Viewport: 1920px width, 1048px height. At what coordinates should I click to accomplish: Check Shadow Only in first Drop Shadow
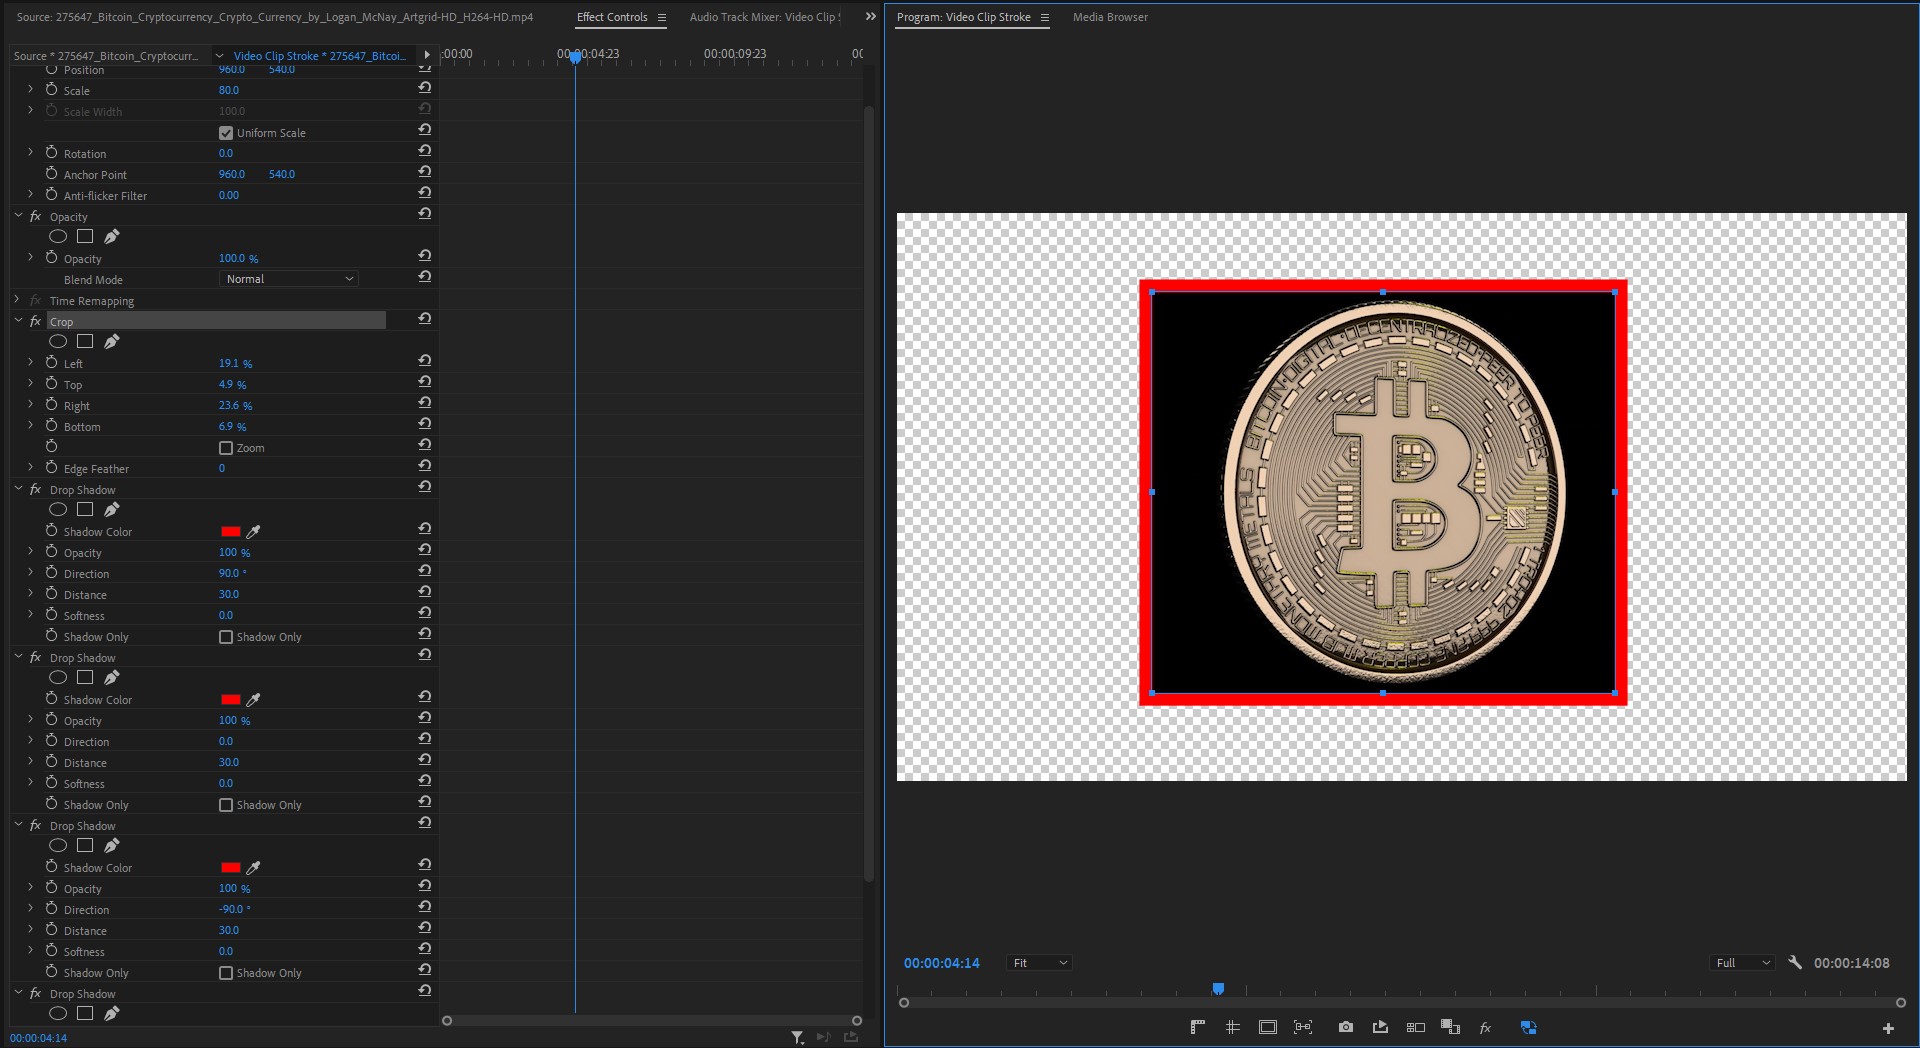click(226, 637)
